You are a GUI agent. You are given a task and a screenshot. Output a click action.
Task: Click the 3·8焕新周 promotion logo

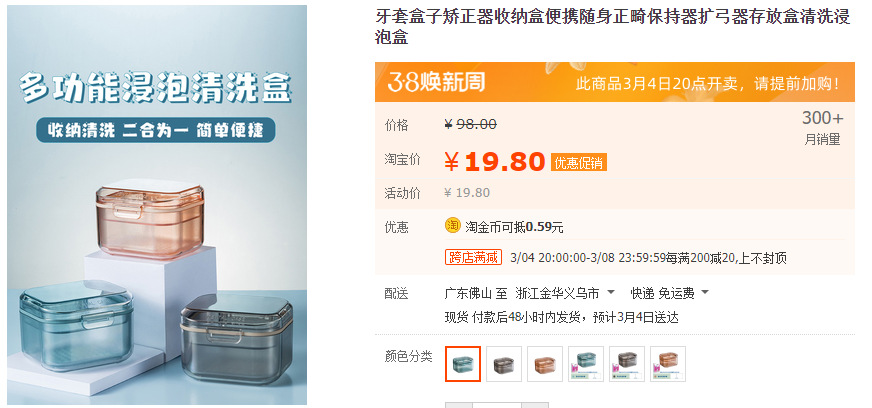[436, 83]
